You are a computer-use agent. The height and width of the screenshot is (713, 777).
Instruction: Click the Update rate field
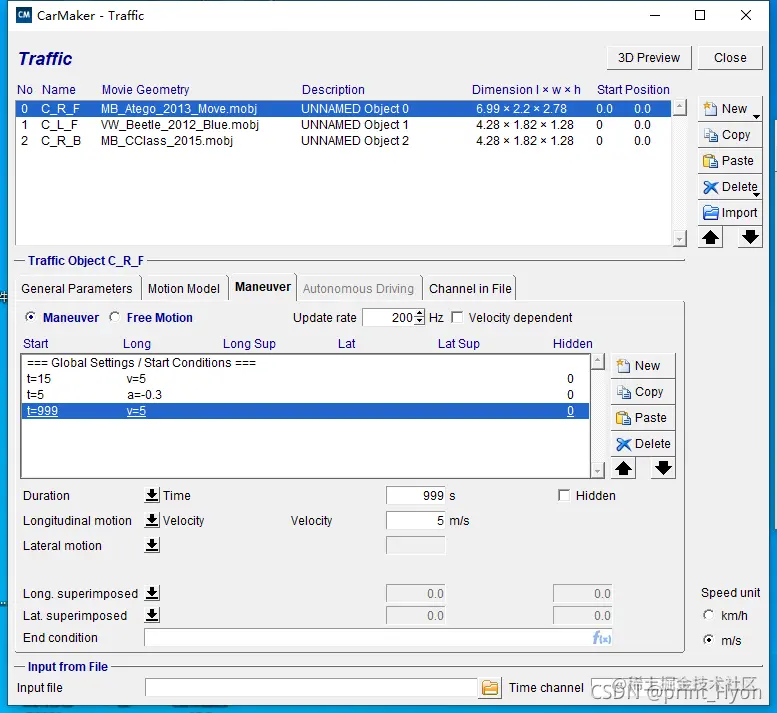point(389,317)
